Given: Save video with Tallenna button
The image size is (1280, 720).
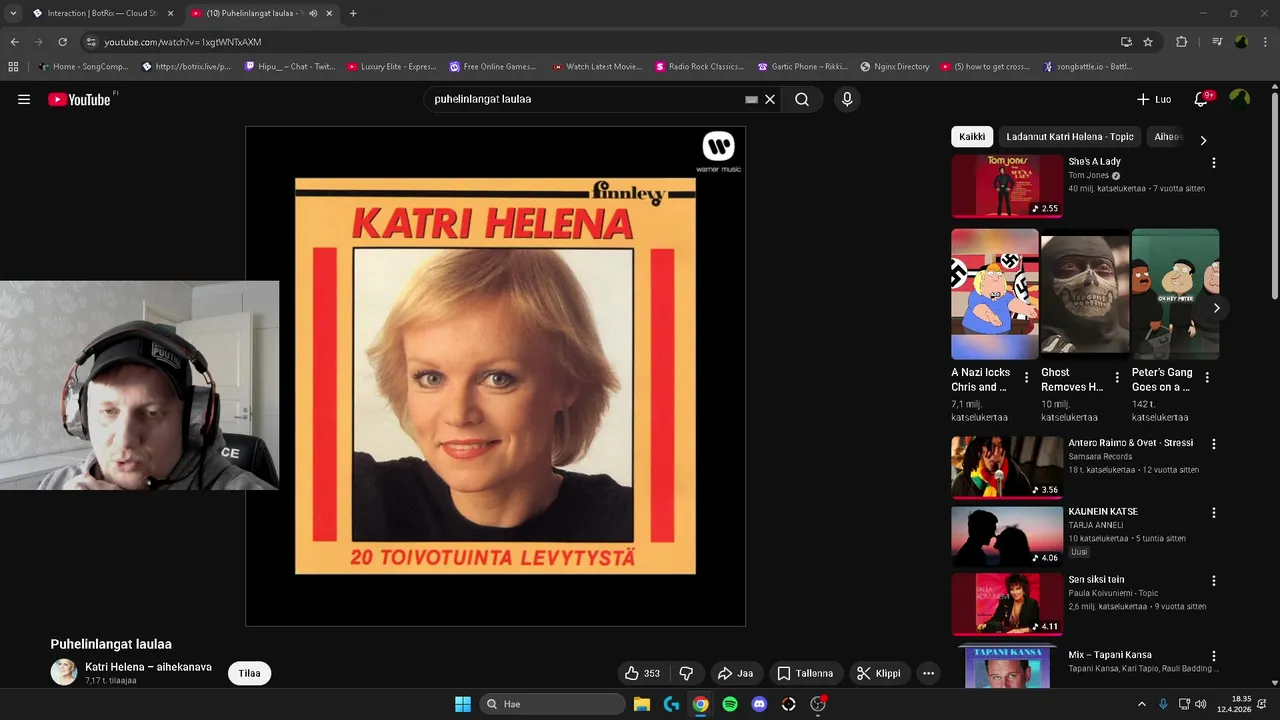Looking at the screenshot, I should click(805, 673).
